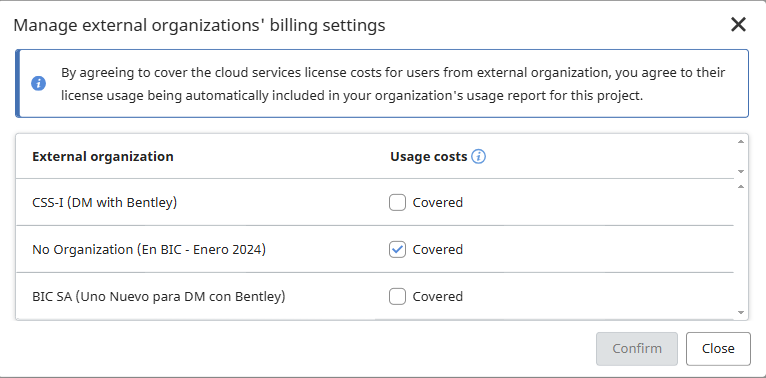Select the CSS-I (DM with Bentley) row name
Screen dimensions: 766x378
[x=105, y=202]
